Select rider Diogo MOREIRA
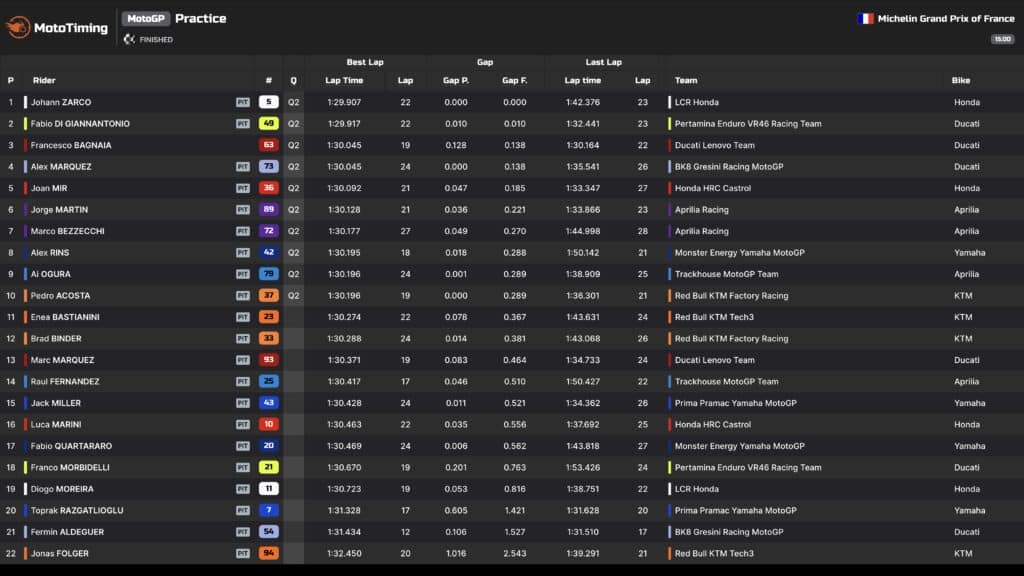This screenshot has width=1024, height=576. click(x=62, y=489)
